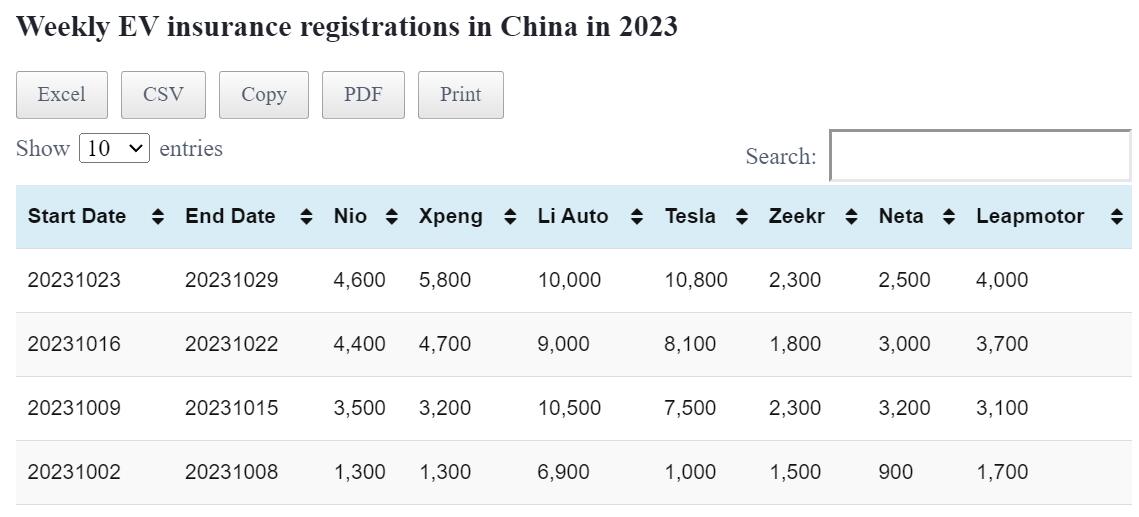Export the table as PDF
Viewport: 1139px width, 517px height.
pyautogui.click(x=363, y=95)
